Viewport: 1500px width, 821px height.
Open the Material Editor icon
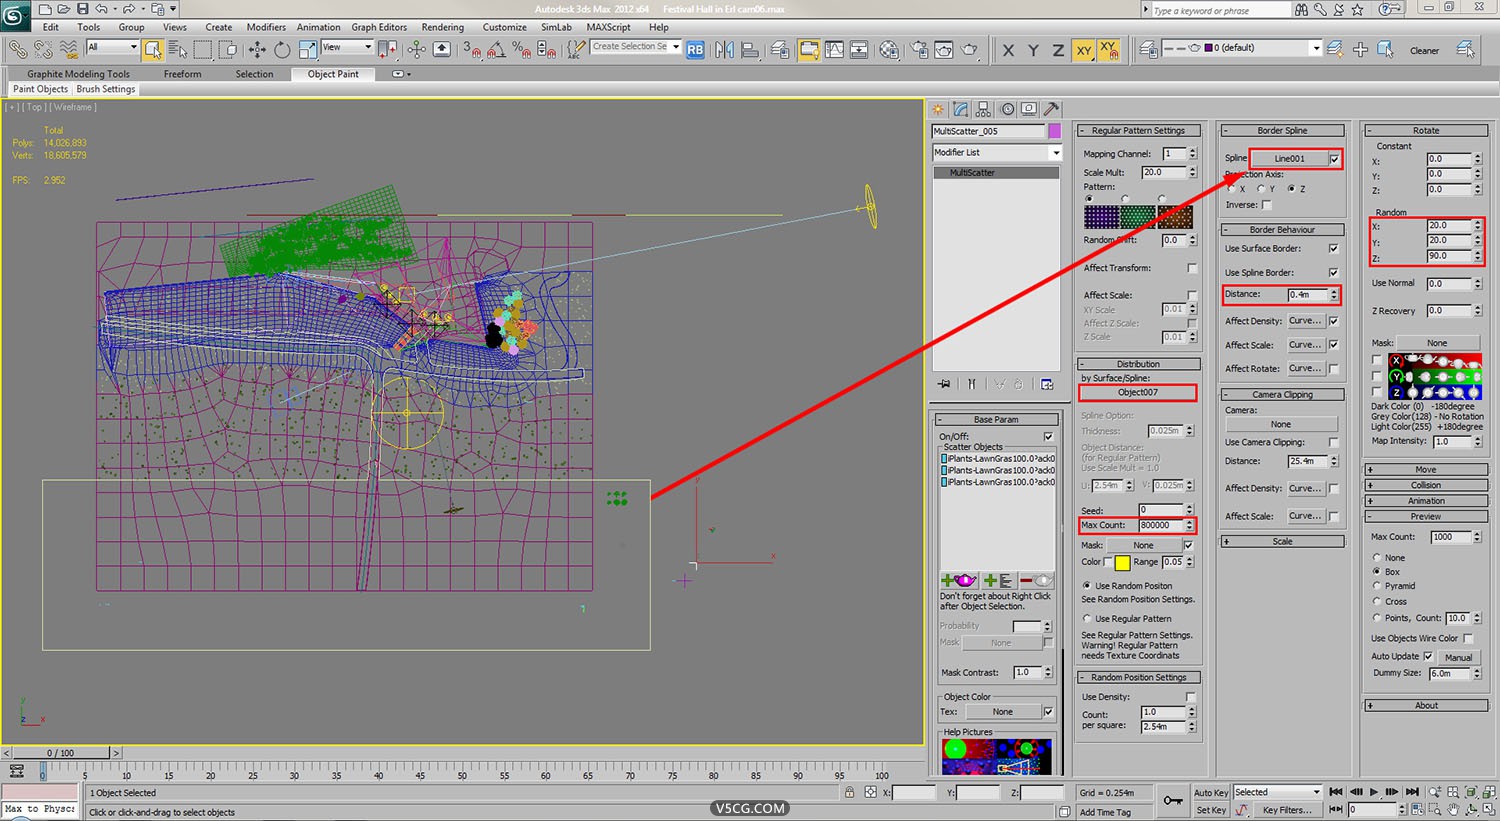point(889,49)
